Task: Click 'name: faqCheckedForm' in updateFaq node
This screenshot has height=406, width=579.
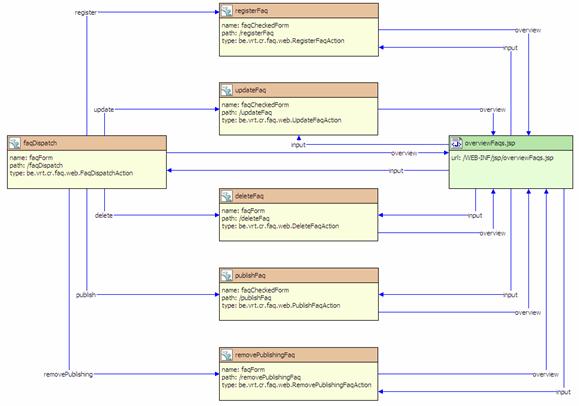Action: (255, 105)
